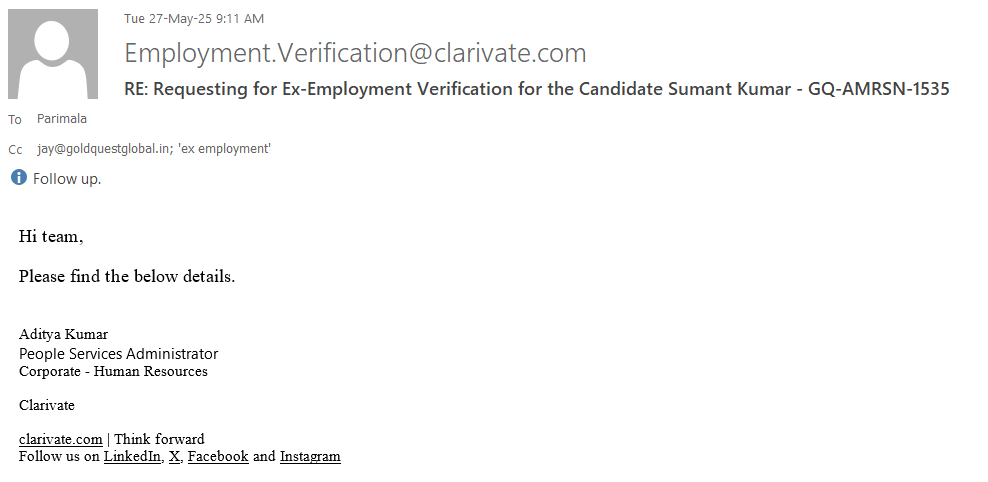Click the Cc field label
Viewport: 988px width, 482px height.
[x=15, y=150]
